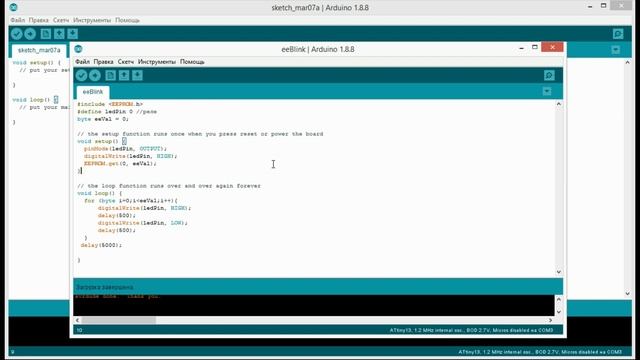Screen dimensions: 640x360
Task: Click horizontal scroll left arrow in eeBlink
Action: (x=78, y=320)
